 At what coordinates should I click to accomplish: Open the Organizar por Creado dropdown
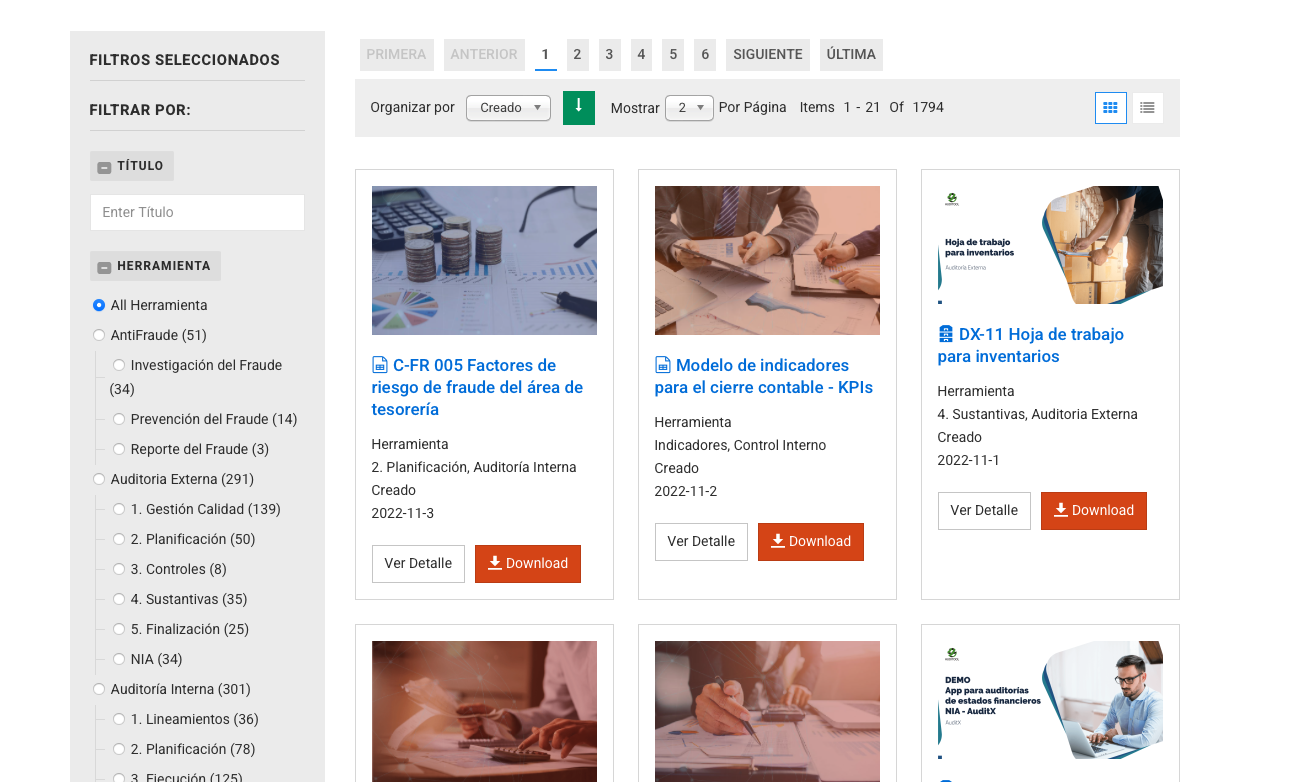[508, 108]
